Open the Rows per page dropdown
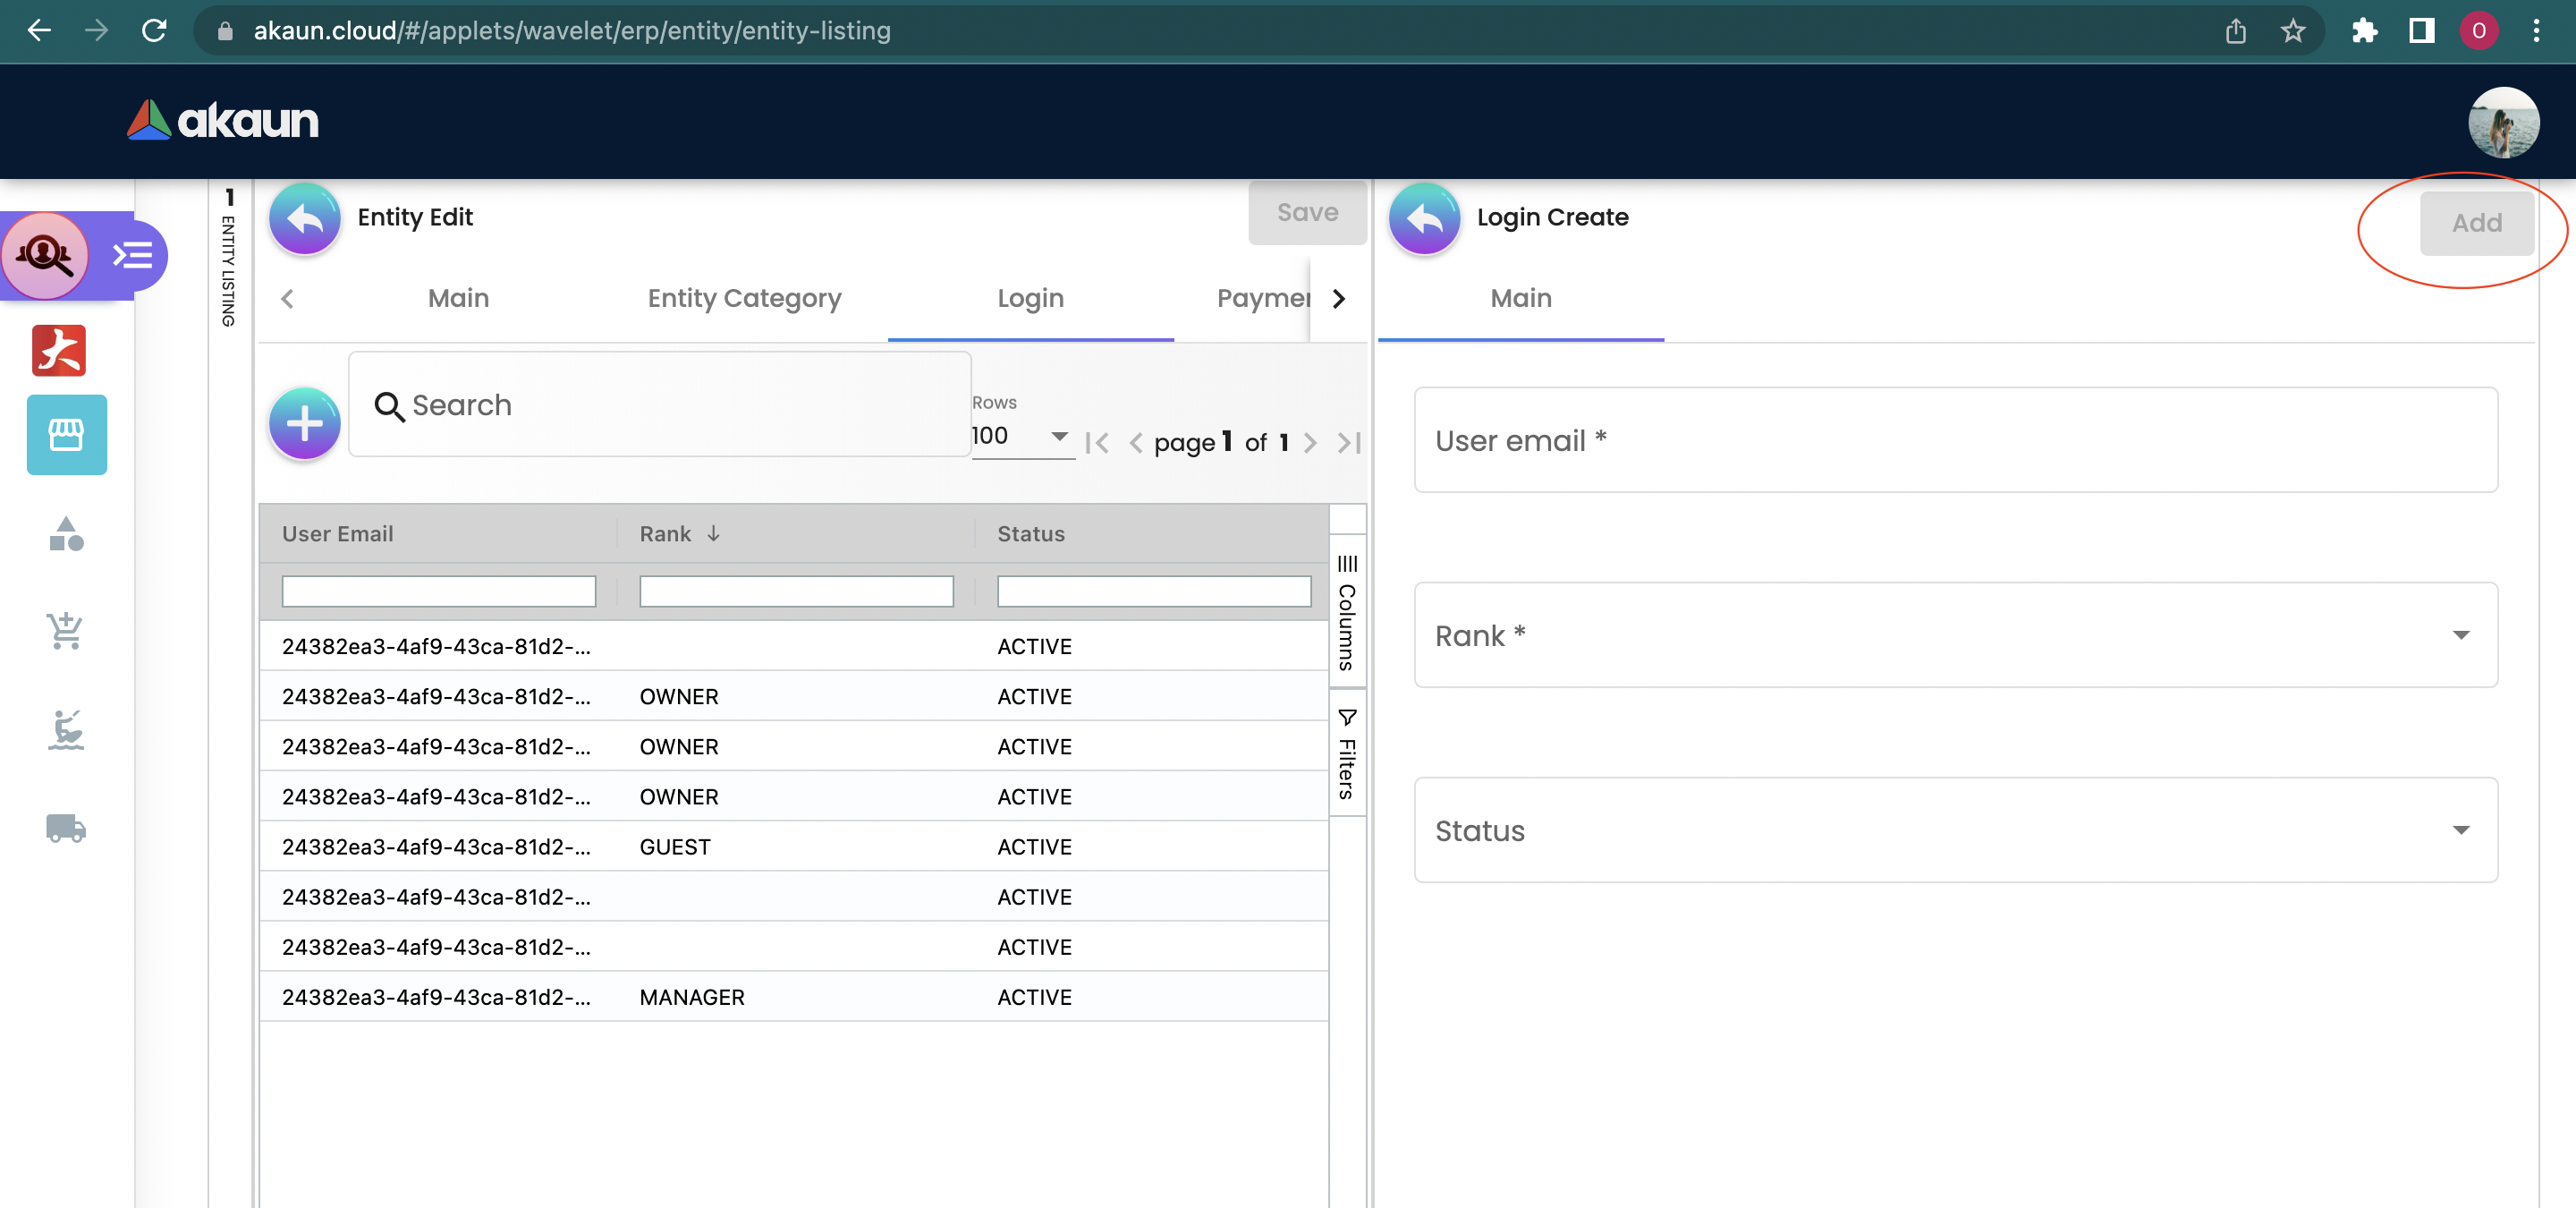The height and width of the screenshot is (1208, 2576). pyautogui.click(x=1021, y=436)
